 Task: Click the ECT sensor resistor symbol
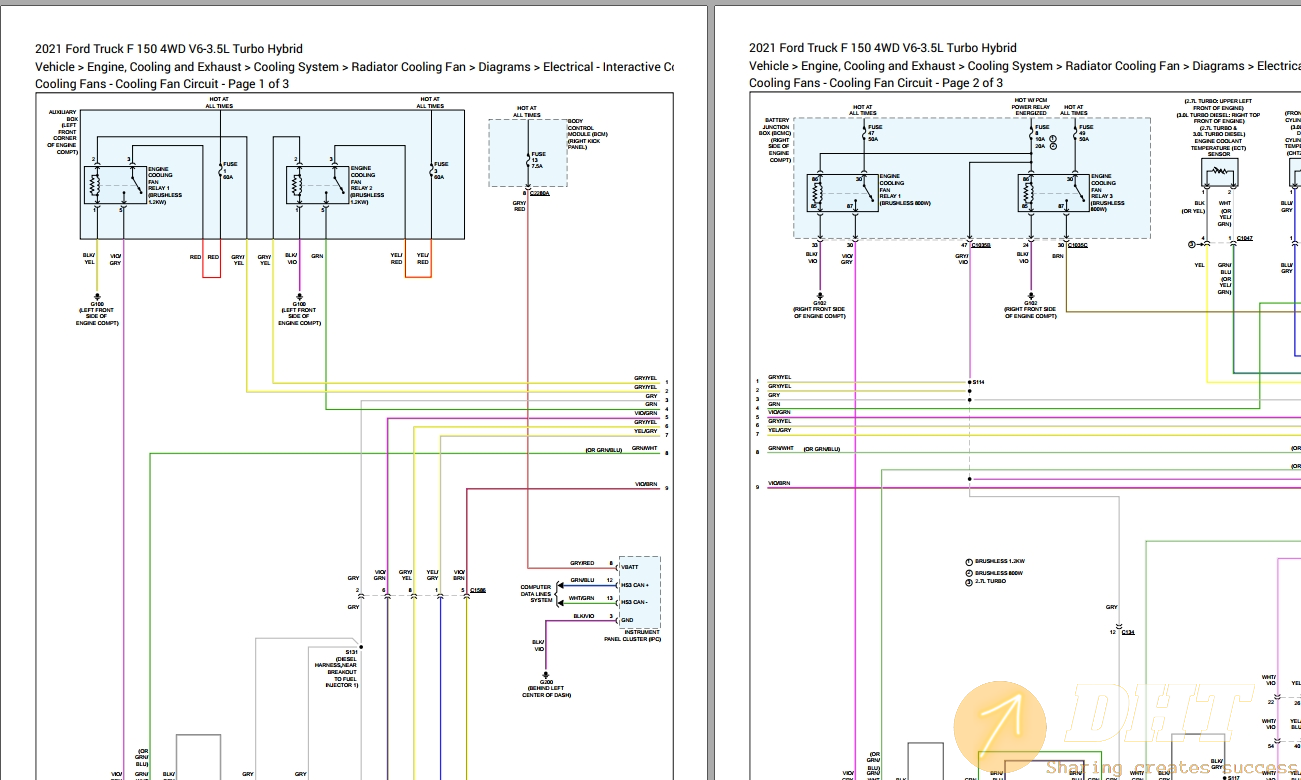1219,171
